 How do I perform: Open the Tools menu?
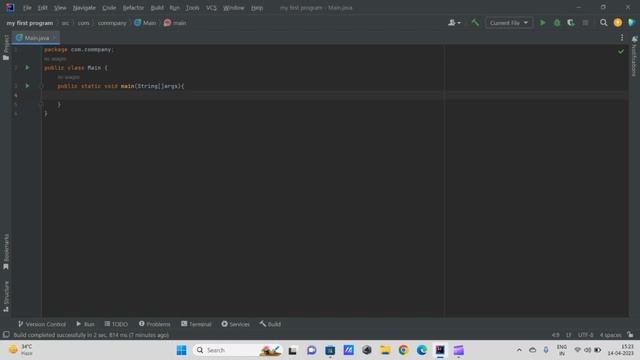click(x=193, y=8)
